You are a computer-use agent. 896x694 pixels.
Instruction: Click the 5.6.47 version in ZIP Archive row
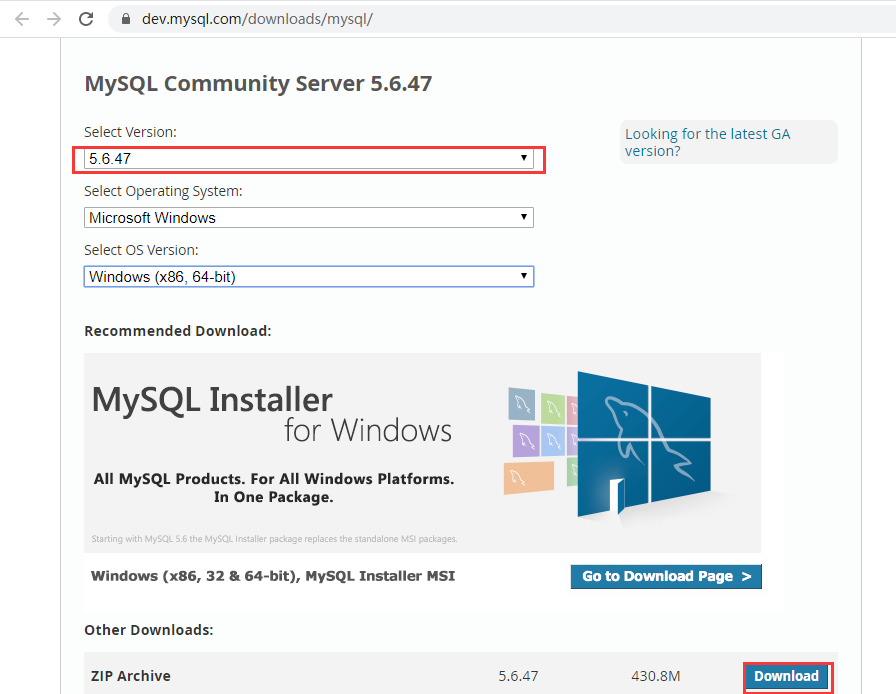tap(518, 676)
